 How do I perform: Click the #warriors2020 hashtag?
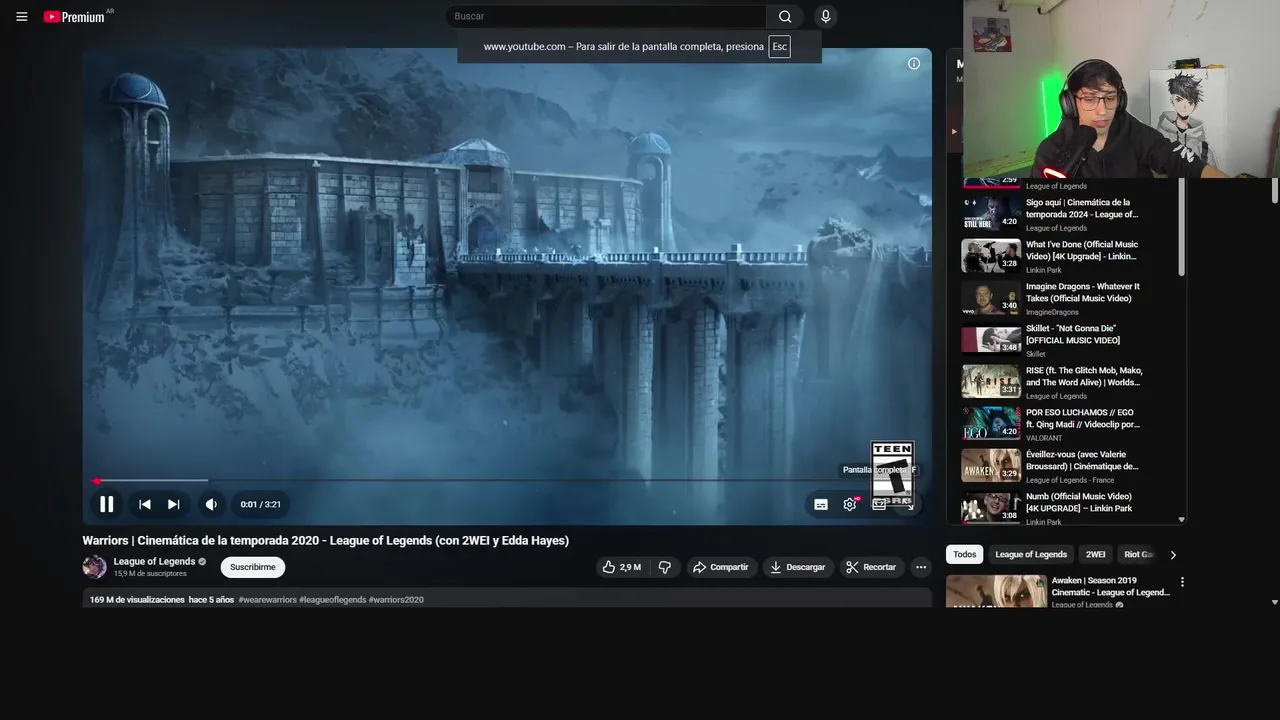pos(396,600)
